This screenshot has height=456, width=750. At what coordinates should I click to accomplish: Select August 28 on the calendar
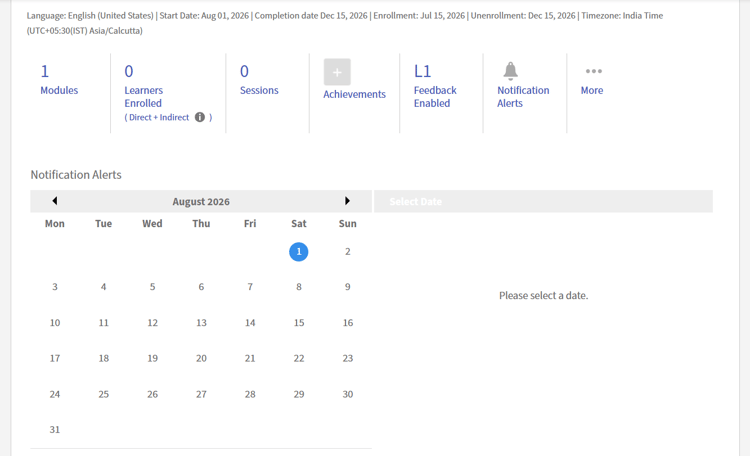(250, 394)
